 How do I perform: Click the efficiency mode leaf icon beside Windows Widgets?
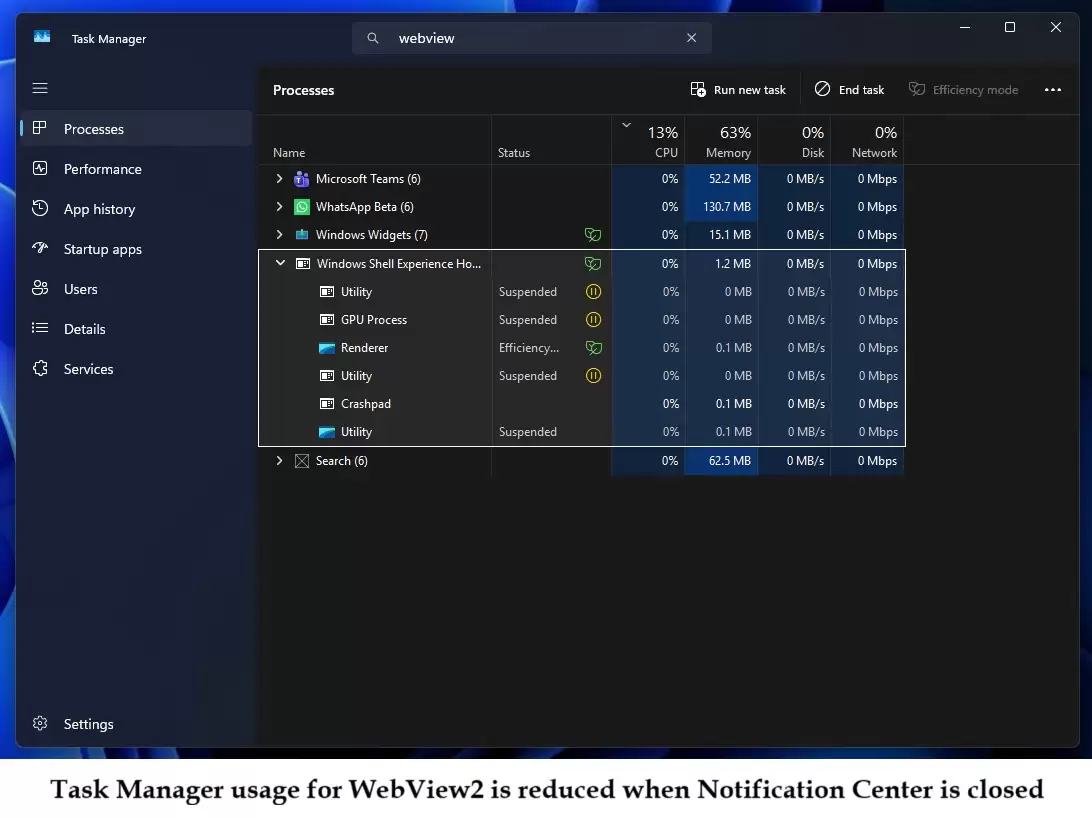coord(593,235)
